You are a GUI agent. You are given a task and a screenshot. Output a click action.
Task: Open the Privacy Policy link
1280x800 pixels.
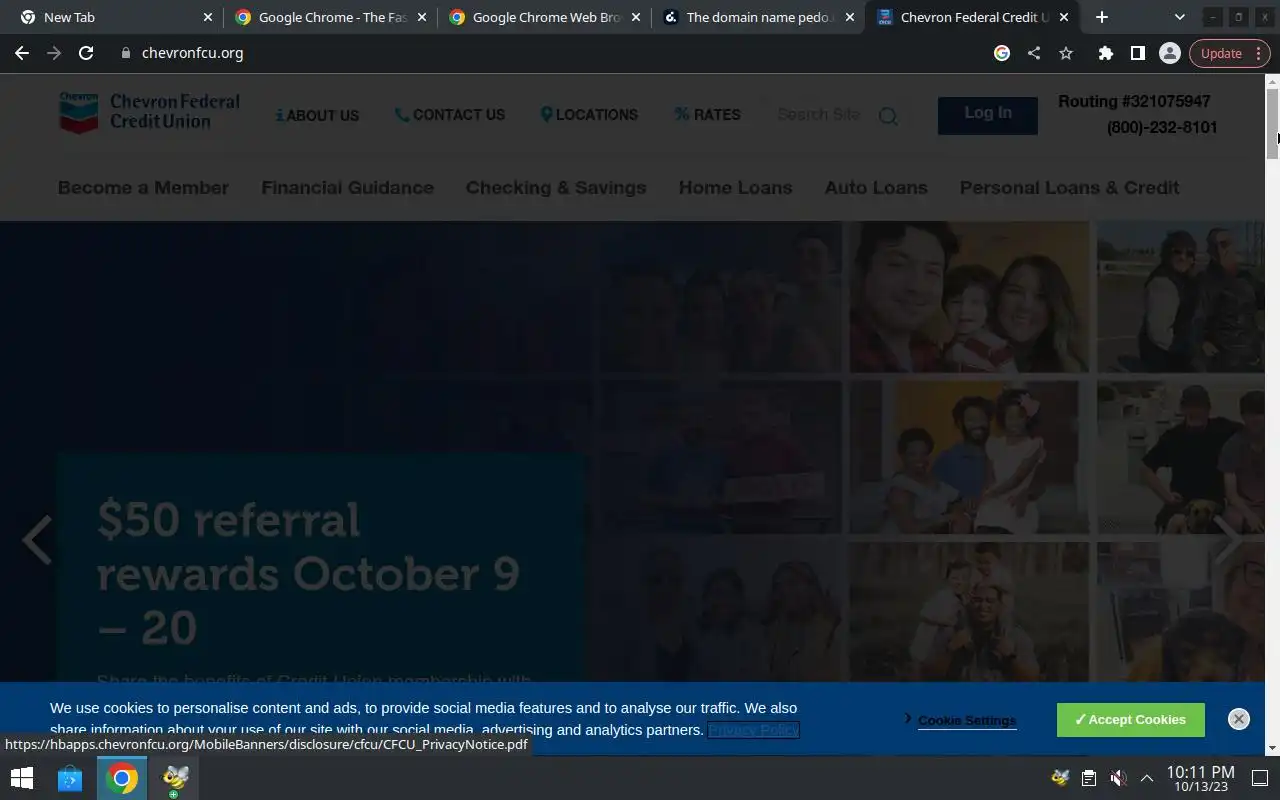[753, 730]
